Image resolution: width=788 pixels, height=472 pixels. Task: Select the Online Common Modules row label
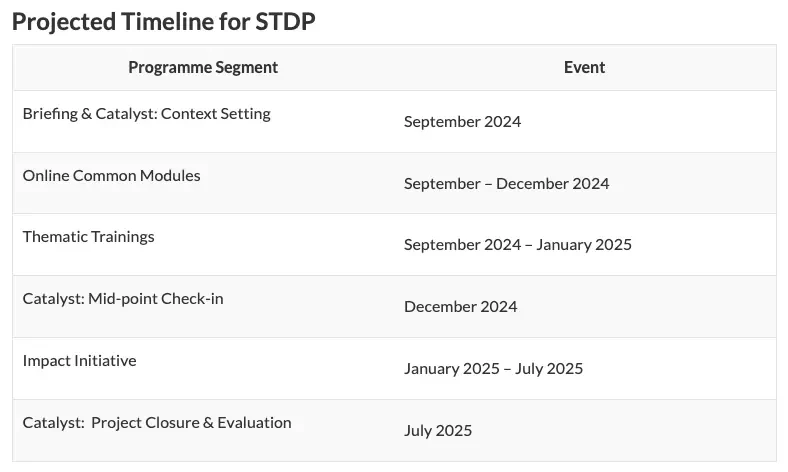pos(112,175)
